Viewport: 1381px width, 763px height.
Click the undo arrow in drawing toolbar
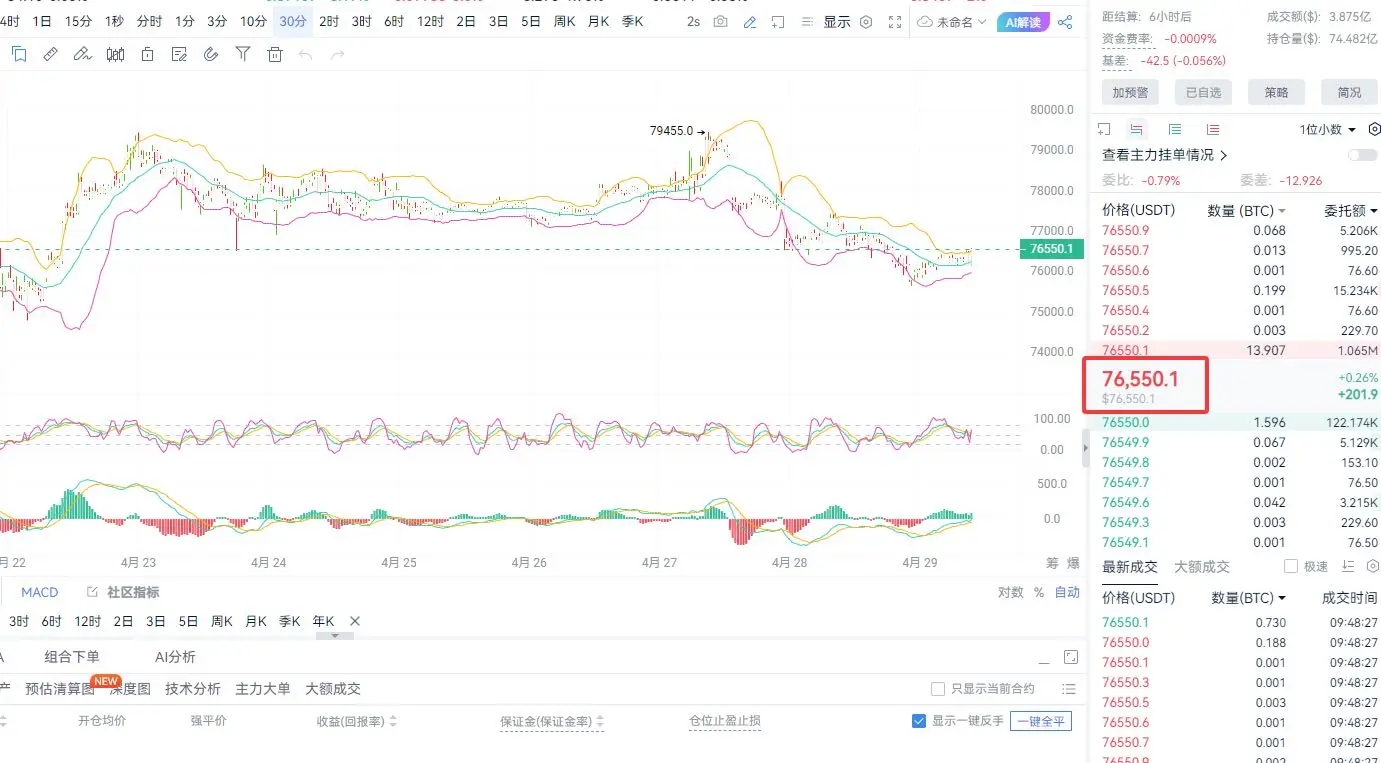click(x=306, y=54)
